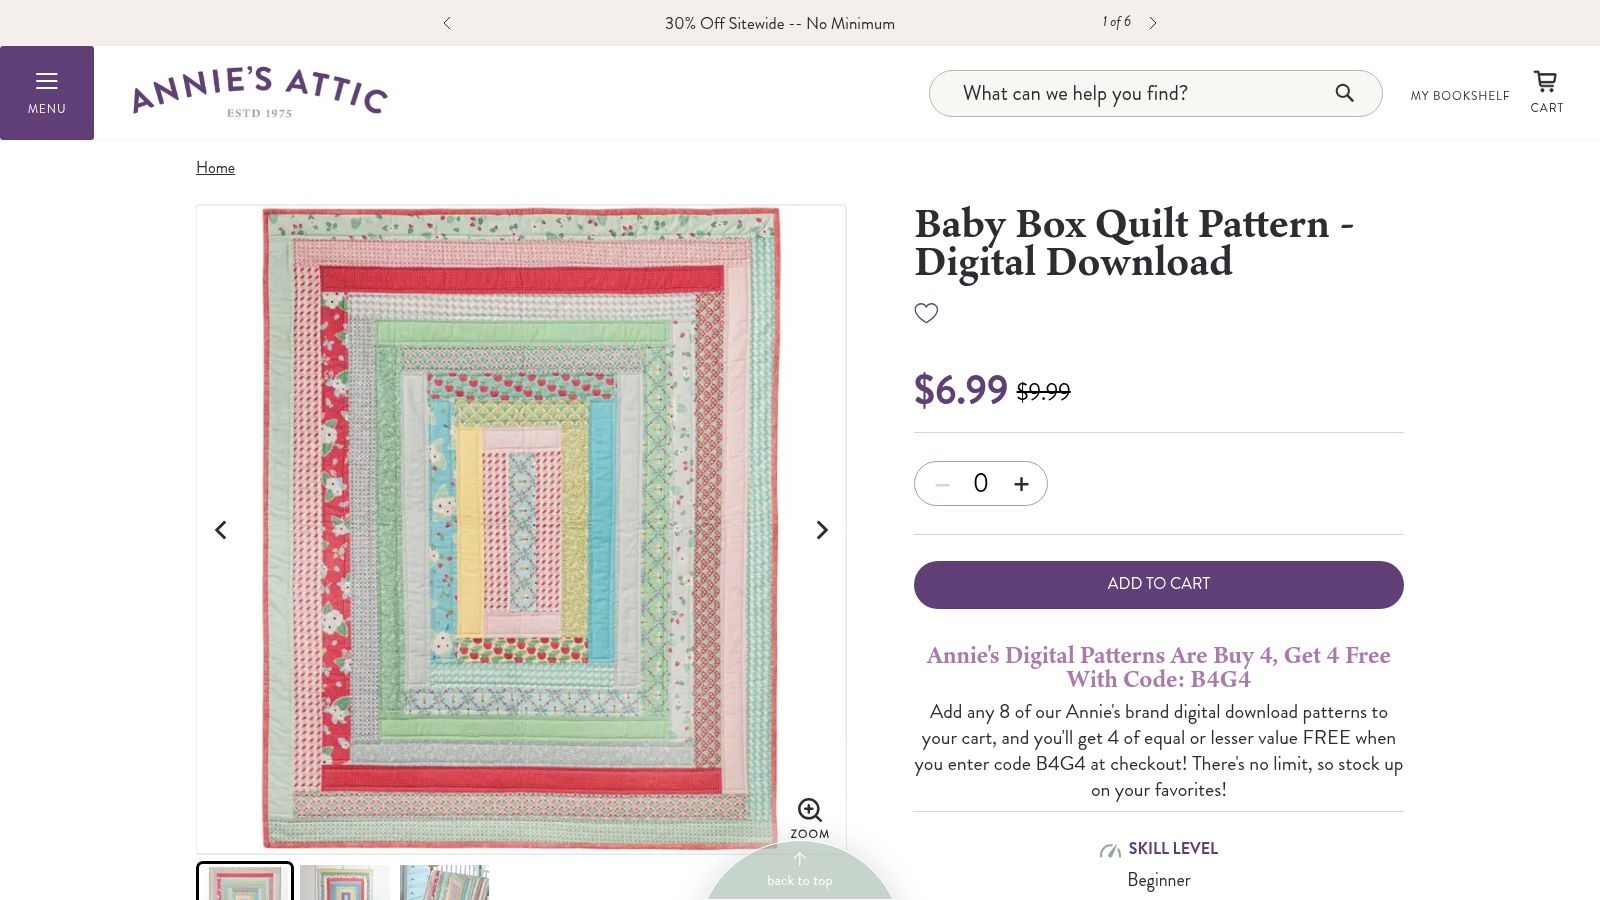Select the first quilt thumbnail
This screenshot has height=900, width=1600.
[245, 881]
